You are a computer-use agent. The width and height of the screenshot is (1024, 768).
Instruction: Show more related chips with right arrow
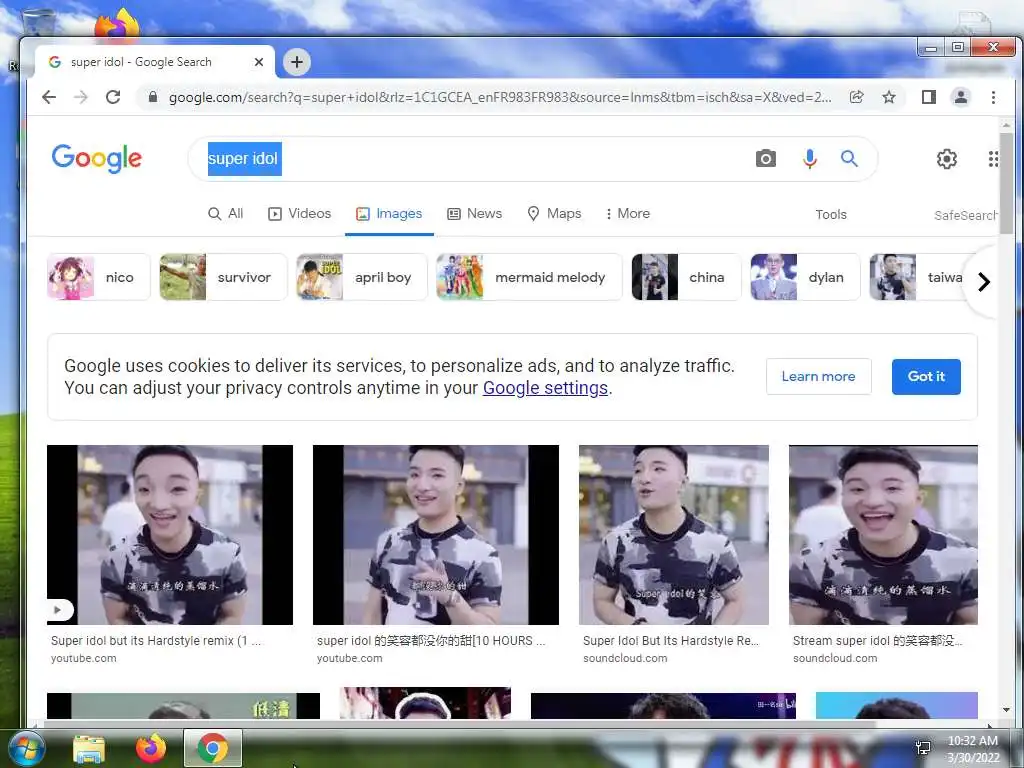pyautogui.click(x=984, y=281)
